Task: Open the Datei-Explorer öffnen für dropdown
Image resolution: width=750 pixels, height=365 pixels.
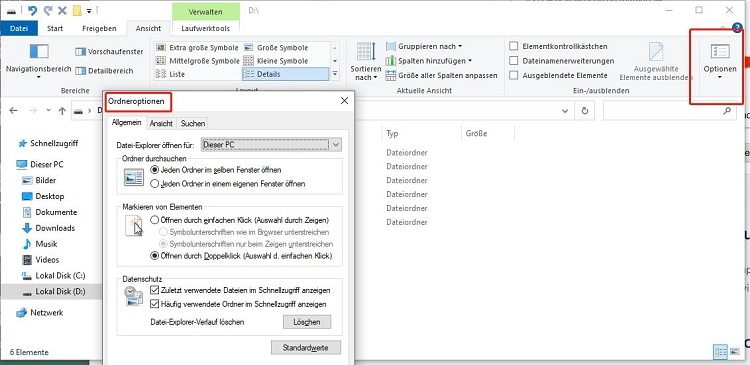Action: (272, 144)
